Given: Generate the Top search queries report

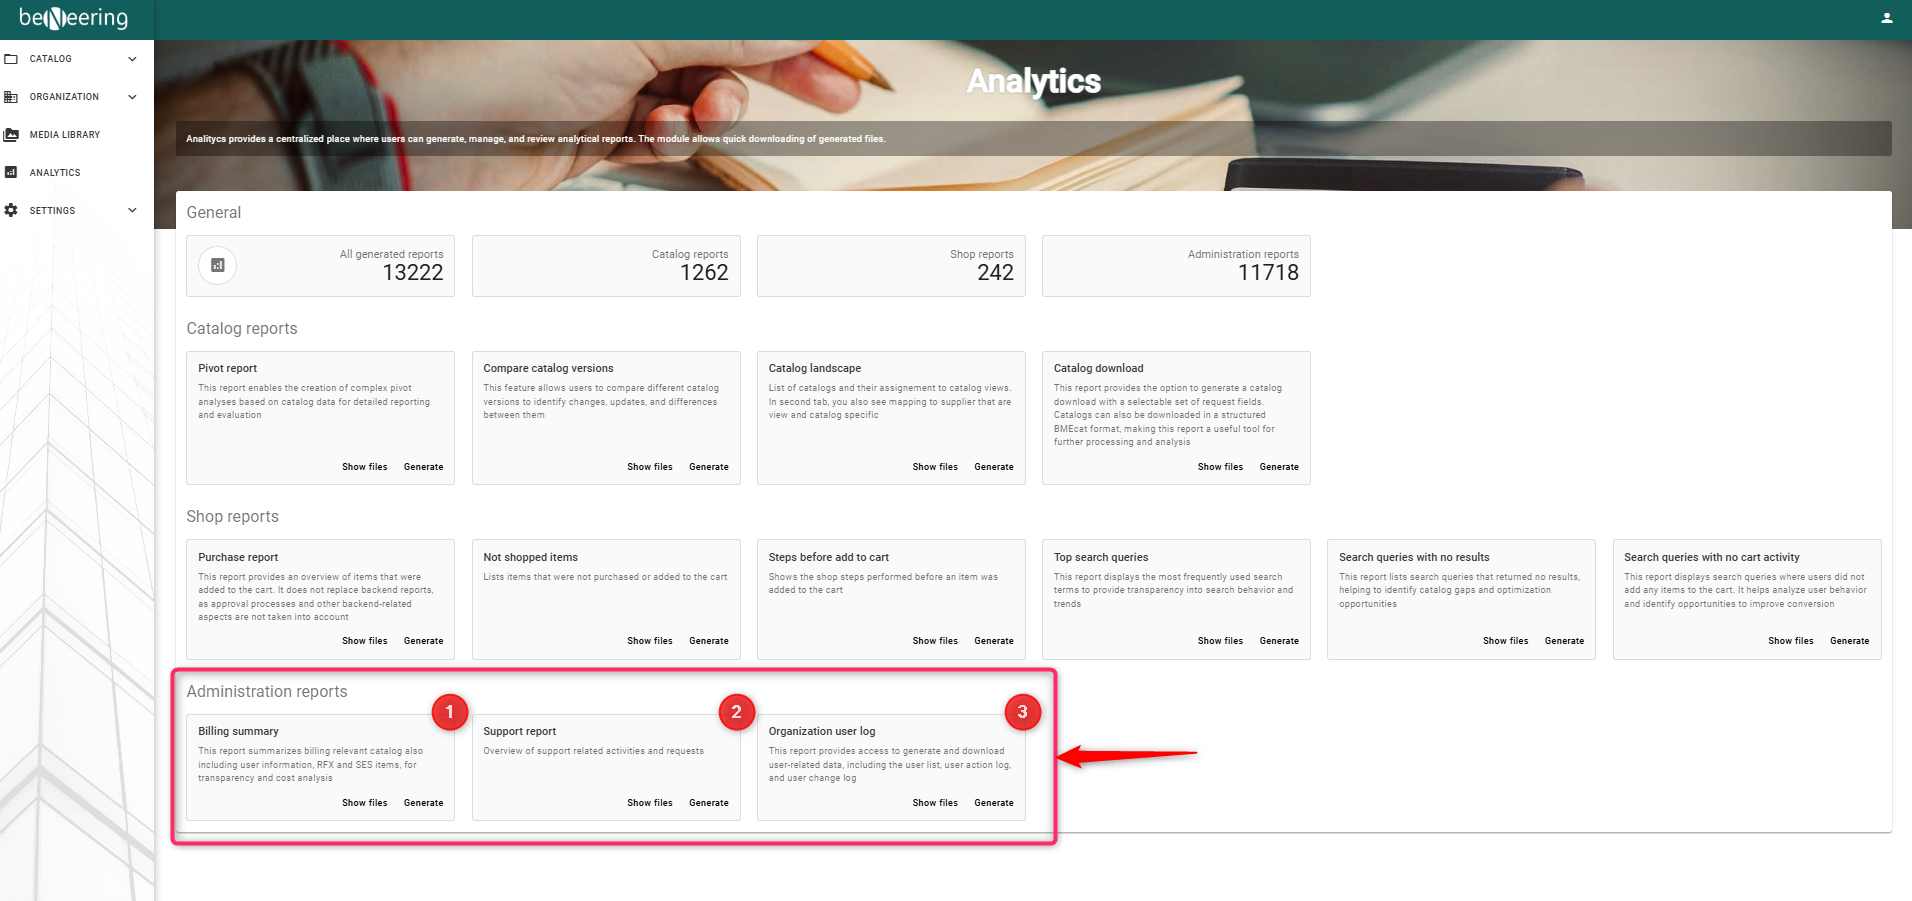Looking at the screenshot, I should tap(1278, 641).
